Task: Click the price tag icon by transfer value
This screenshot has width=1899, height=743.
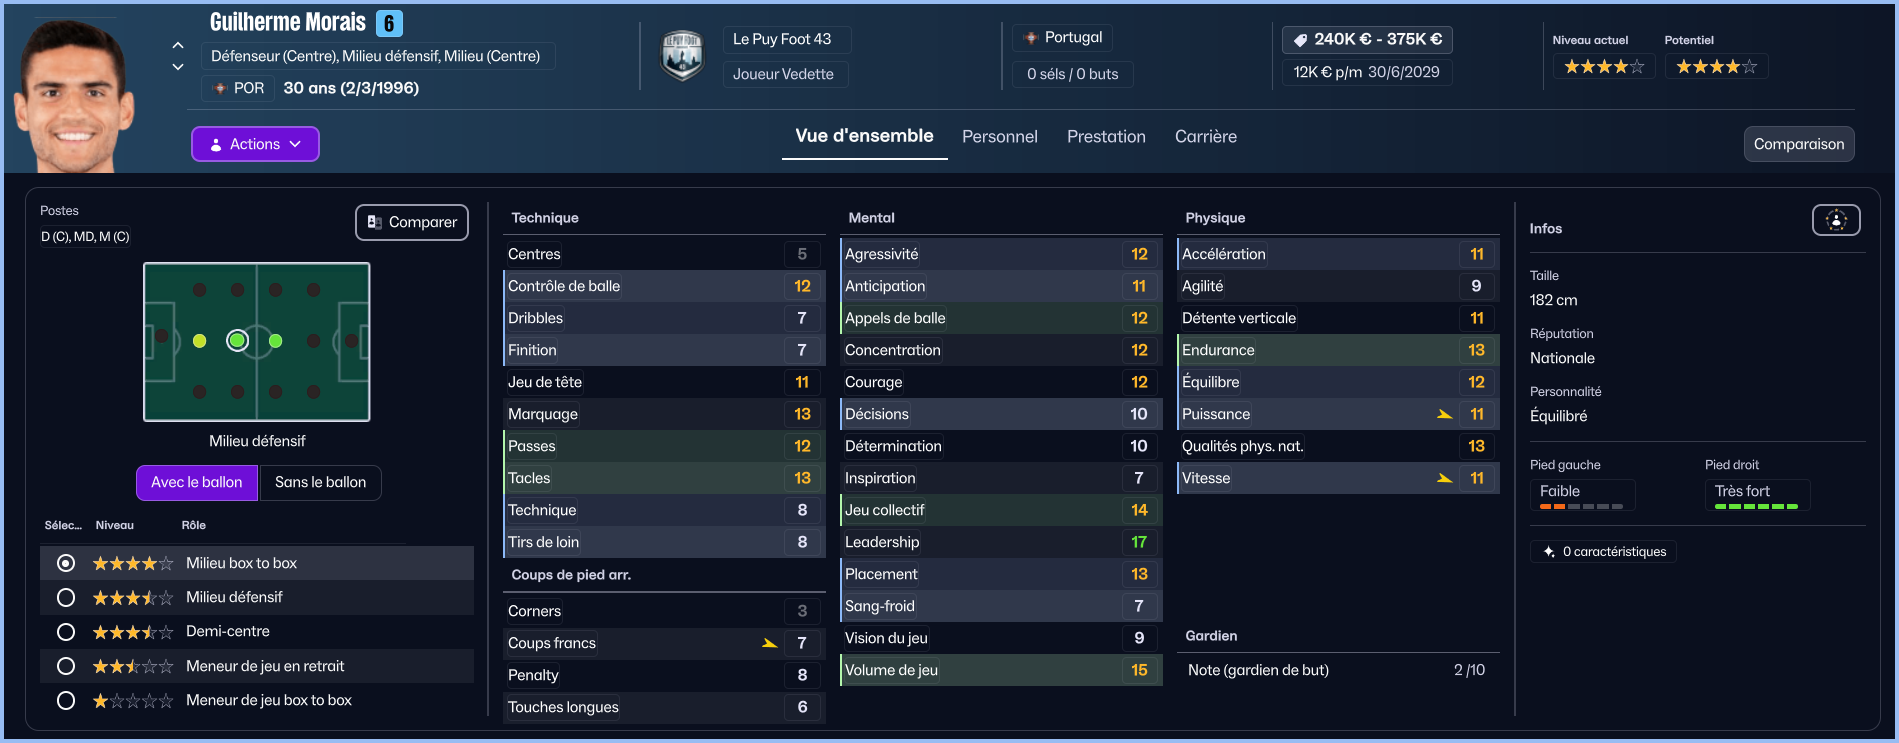Action: [1300, 40]
